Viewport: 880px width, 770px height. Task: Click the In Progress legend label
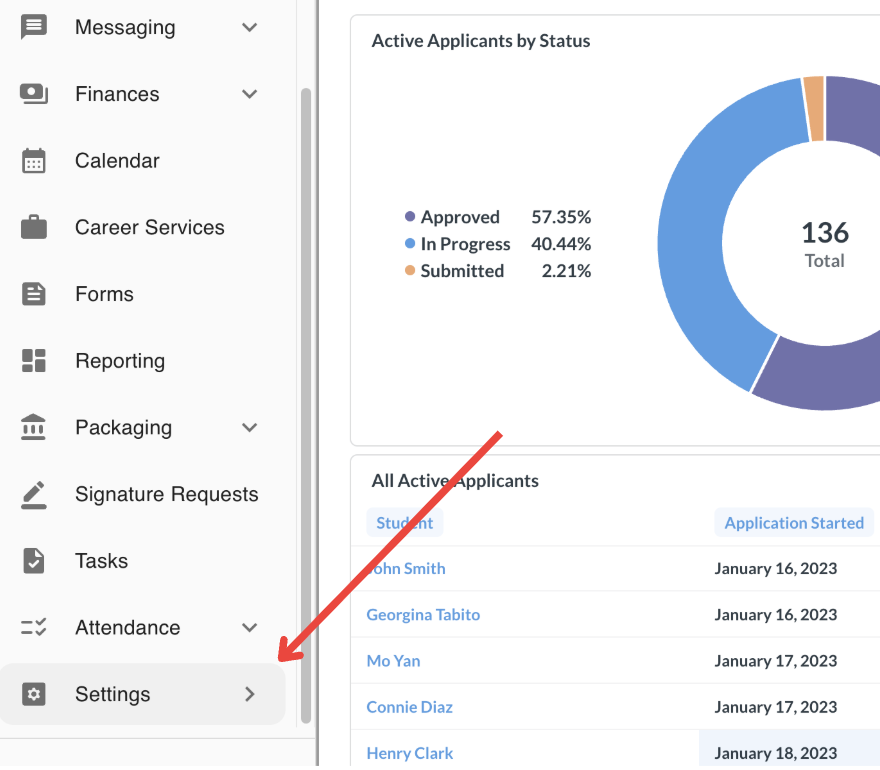(x=466, y=244)
